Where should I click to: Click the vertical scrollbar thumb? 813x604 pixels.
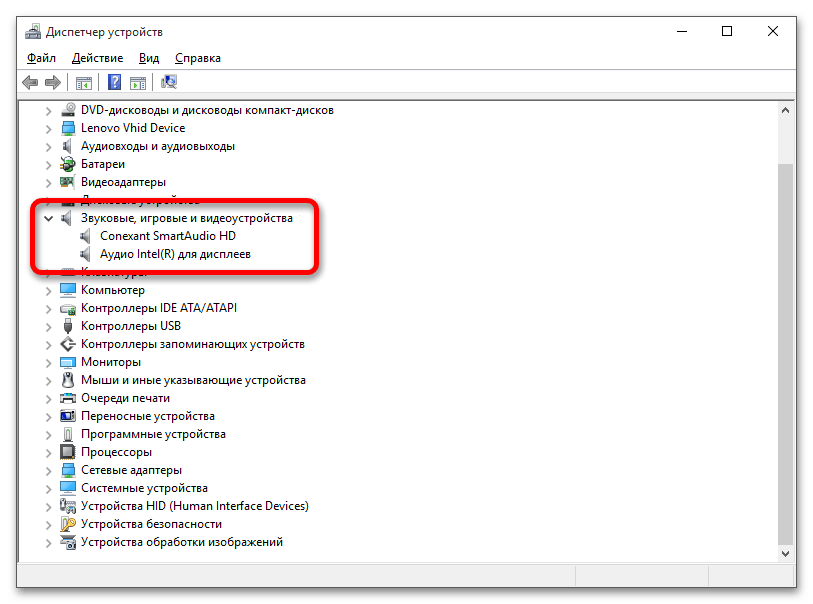(786, 355)
